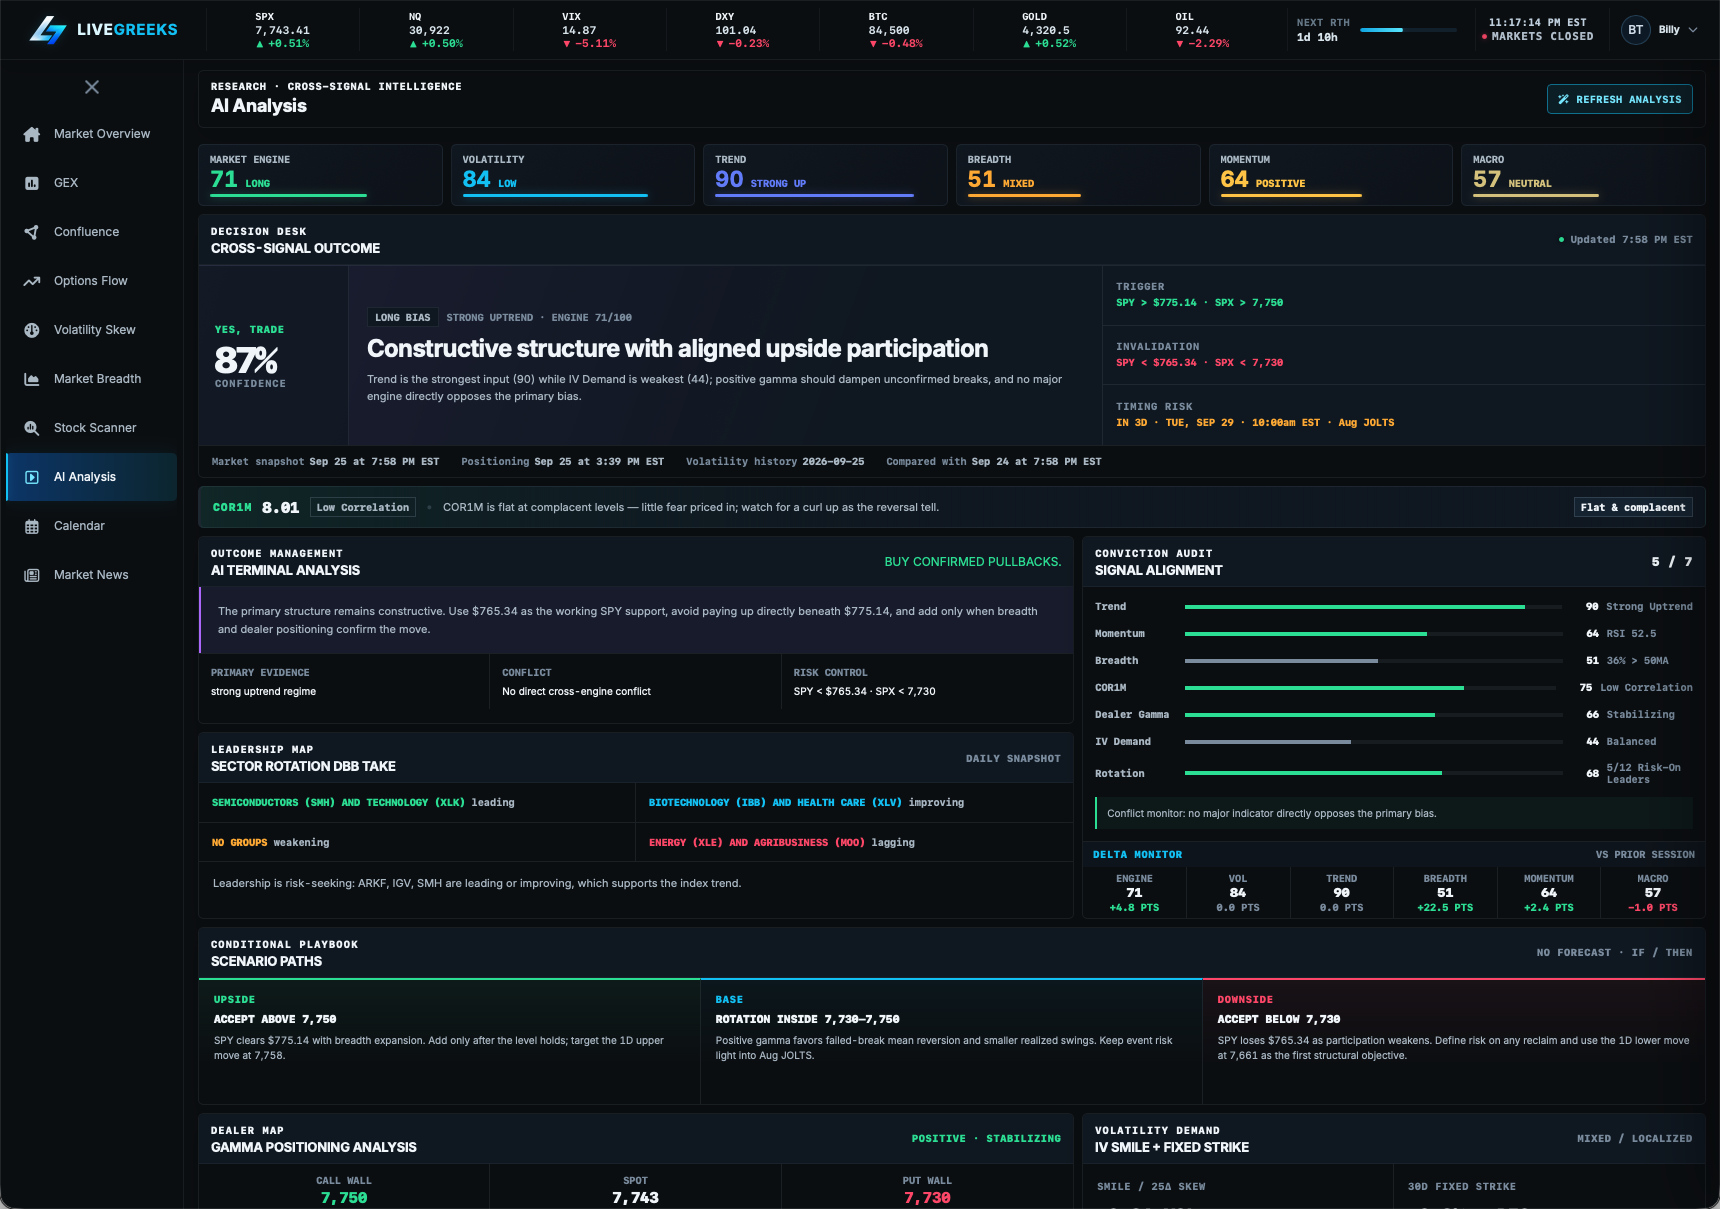Click the Market News newspaper icon
Image resolution: width=1720 pixels, height=1209 pixels.
point(32,575)
